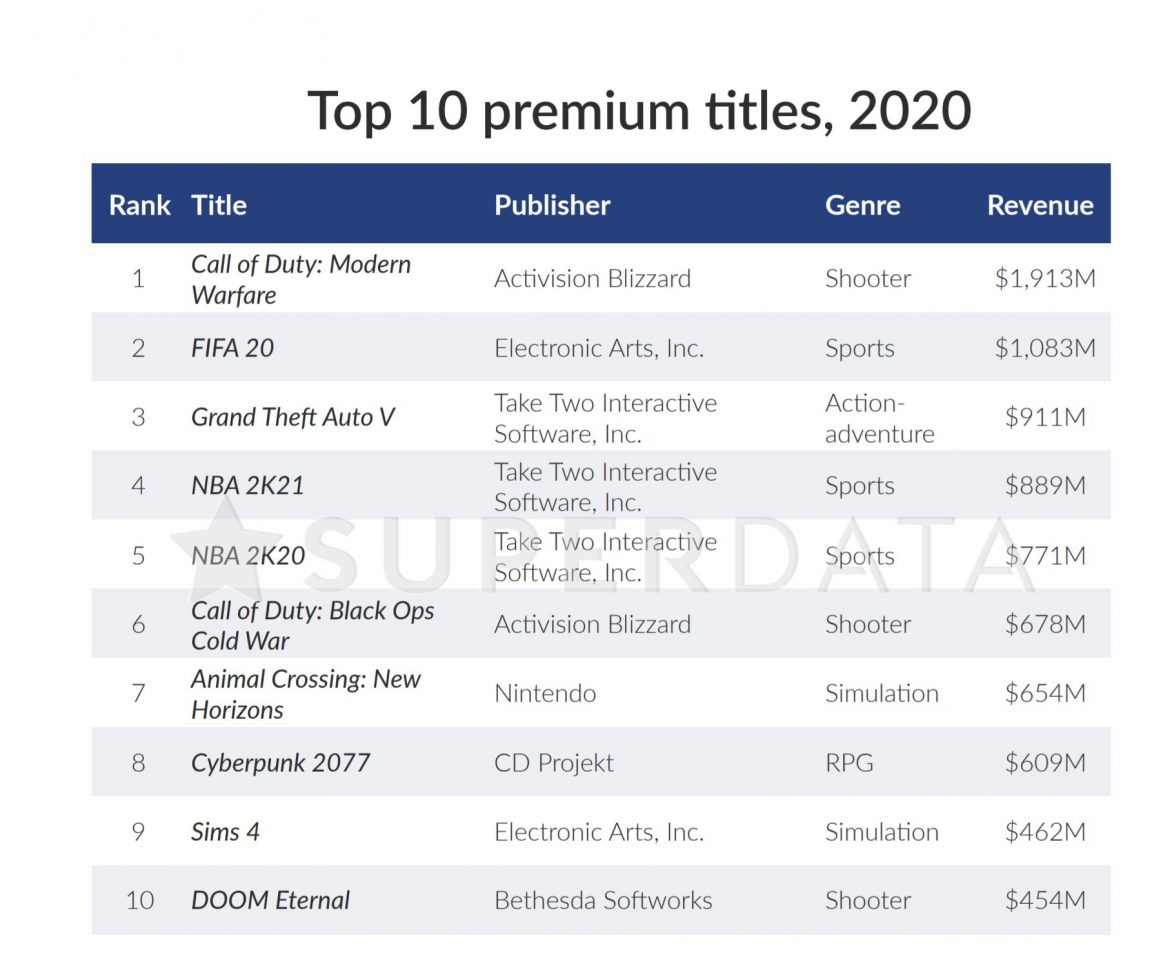Image resolution: width=1152 pixels, height=973 pixels.
Task: Click the $1,913M revenue value
Action: tap(1044, 279)
